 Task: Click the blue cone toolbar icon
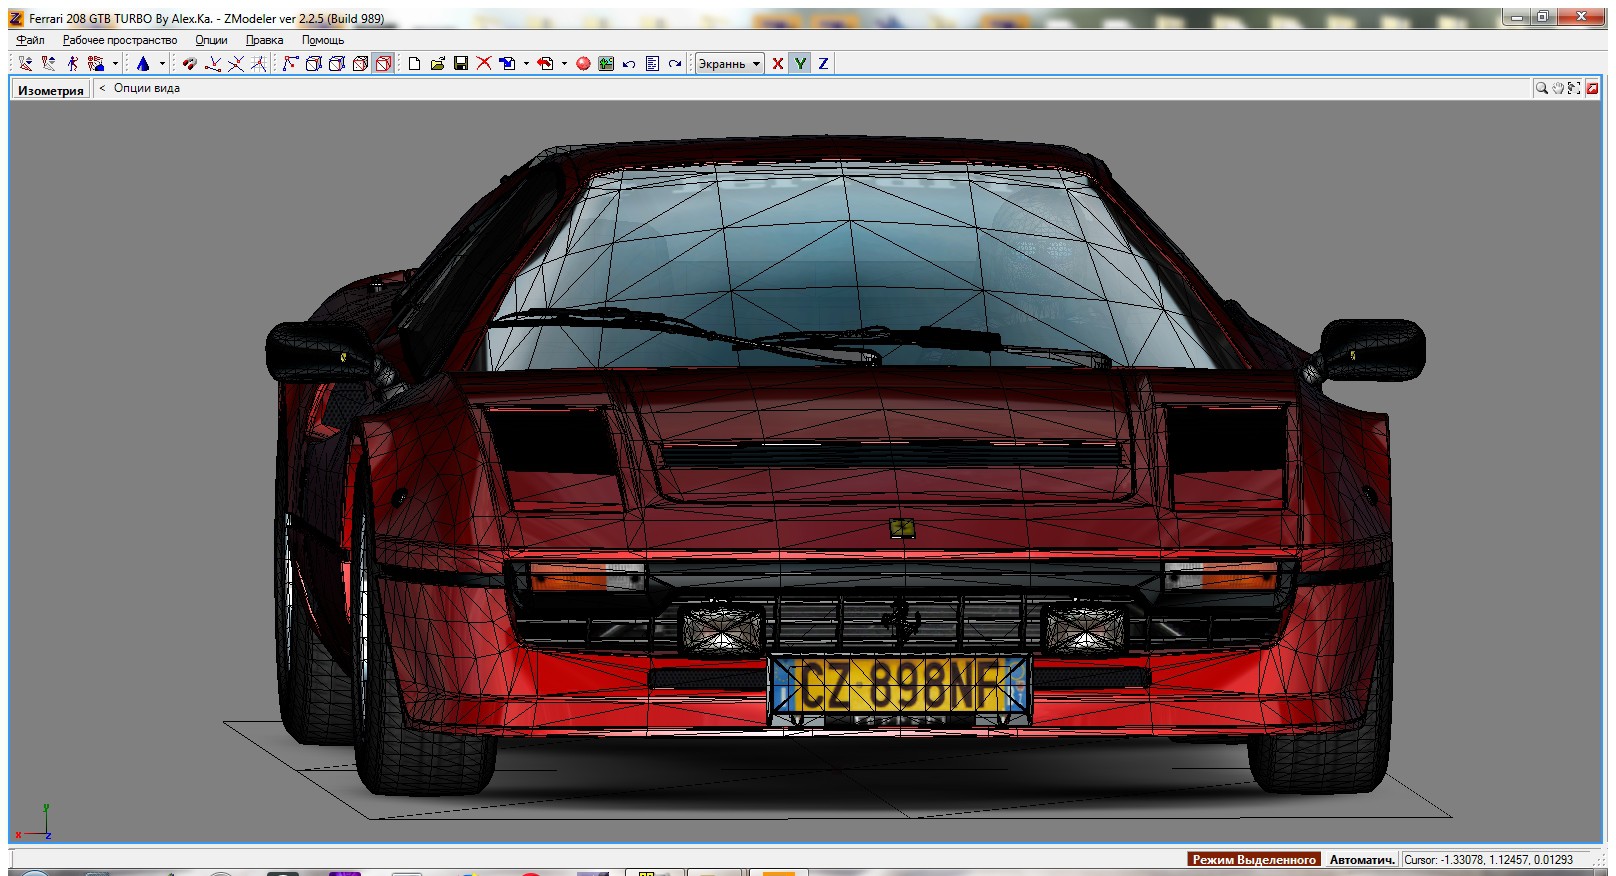click(x=143, y=63)
